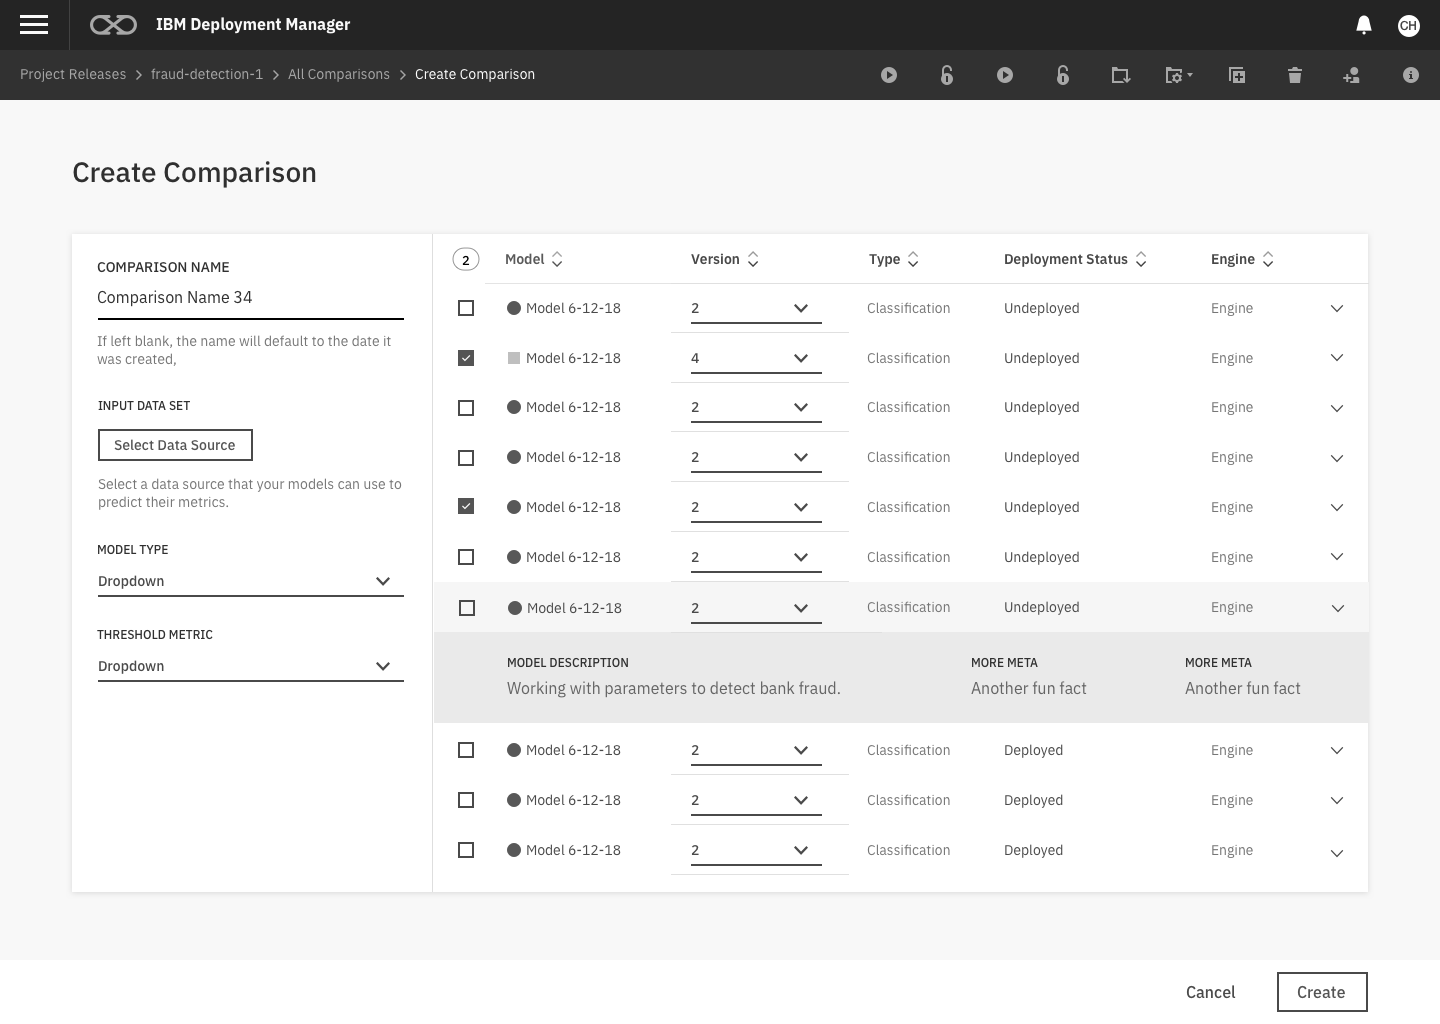The height and width of the screenshot is (1024, 1440).
Task: Uncheck the checked model row with version 2
Action: click(466, 506)
